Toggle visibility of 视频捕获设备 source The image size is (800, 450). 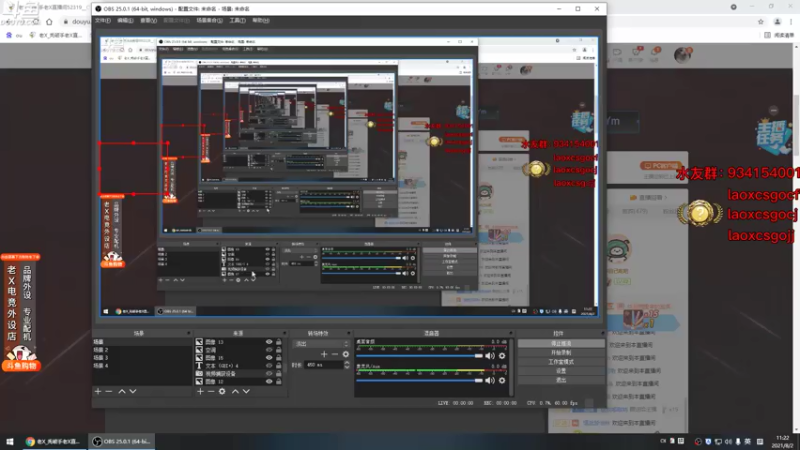coord(269,373)
